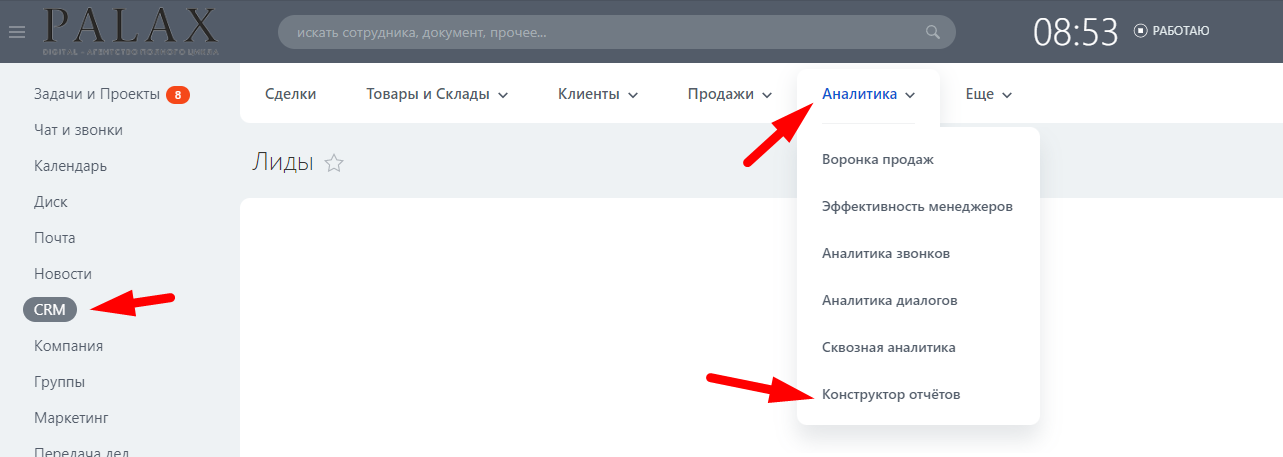
Task: Click the PALAX logo
Action: tap(130, 31)
